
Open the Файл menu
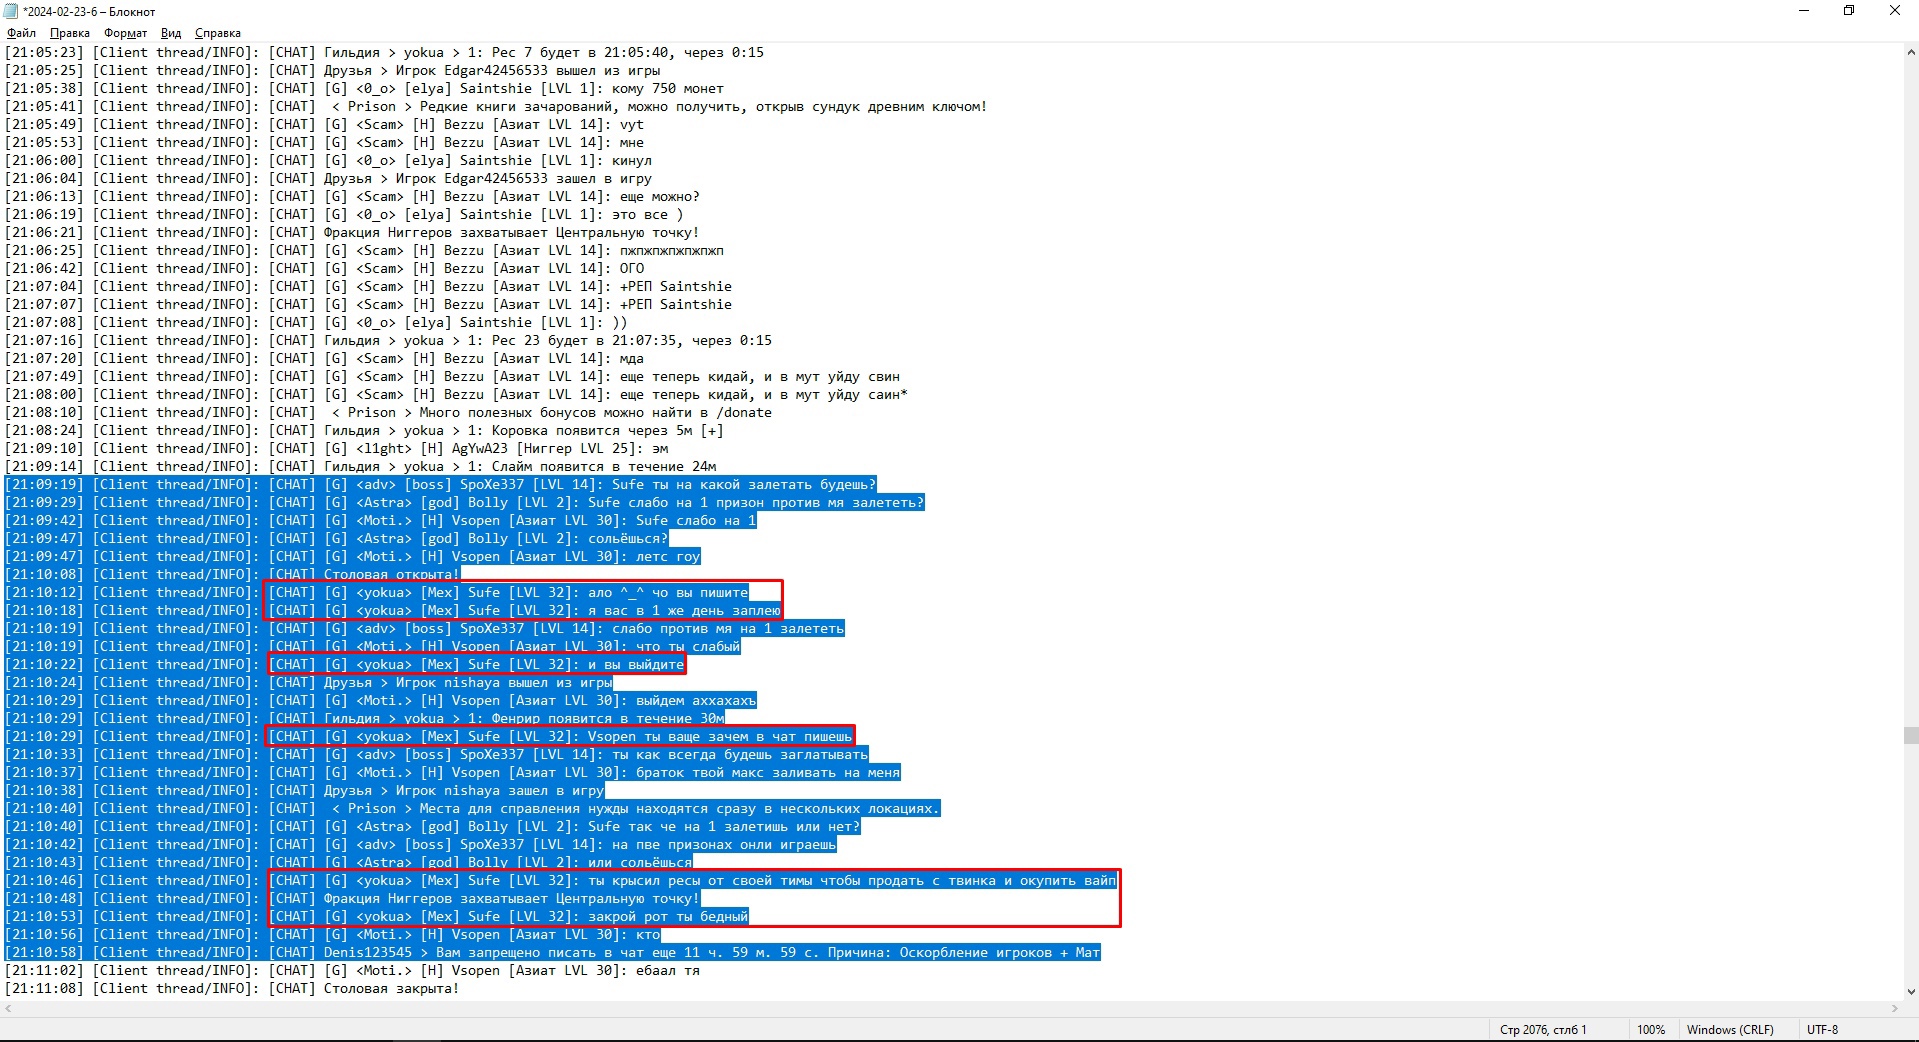21,33
